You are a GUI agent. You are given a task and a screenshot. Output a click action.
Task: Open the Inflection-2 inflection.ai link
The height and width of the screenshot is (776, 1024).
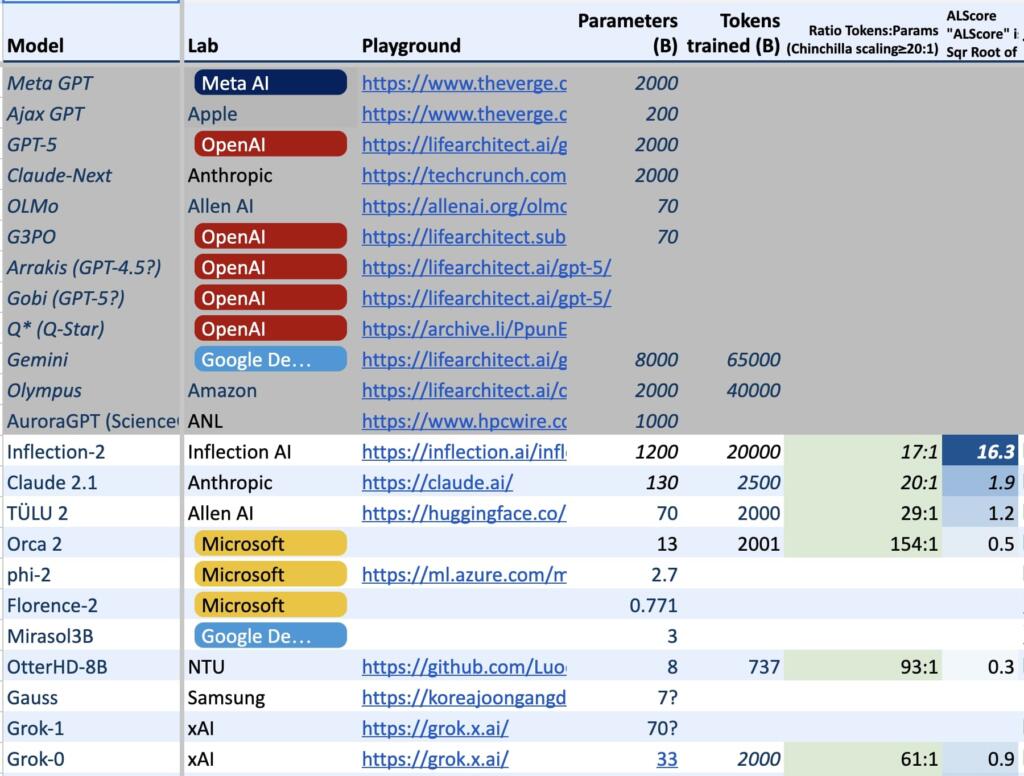coord(463,452)
